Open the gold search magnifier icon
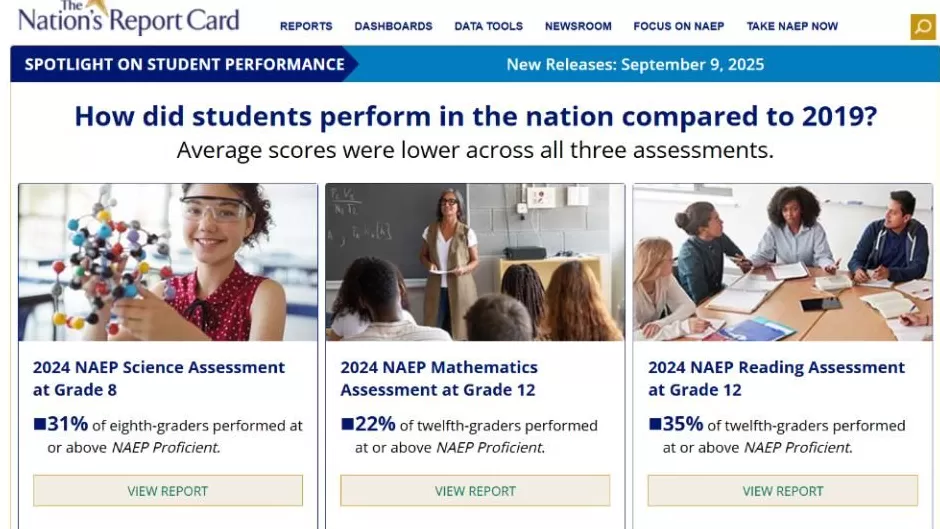The height and width of the screenshot is (529, 940). 922,27
